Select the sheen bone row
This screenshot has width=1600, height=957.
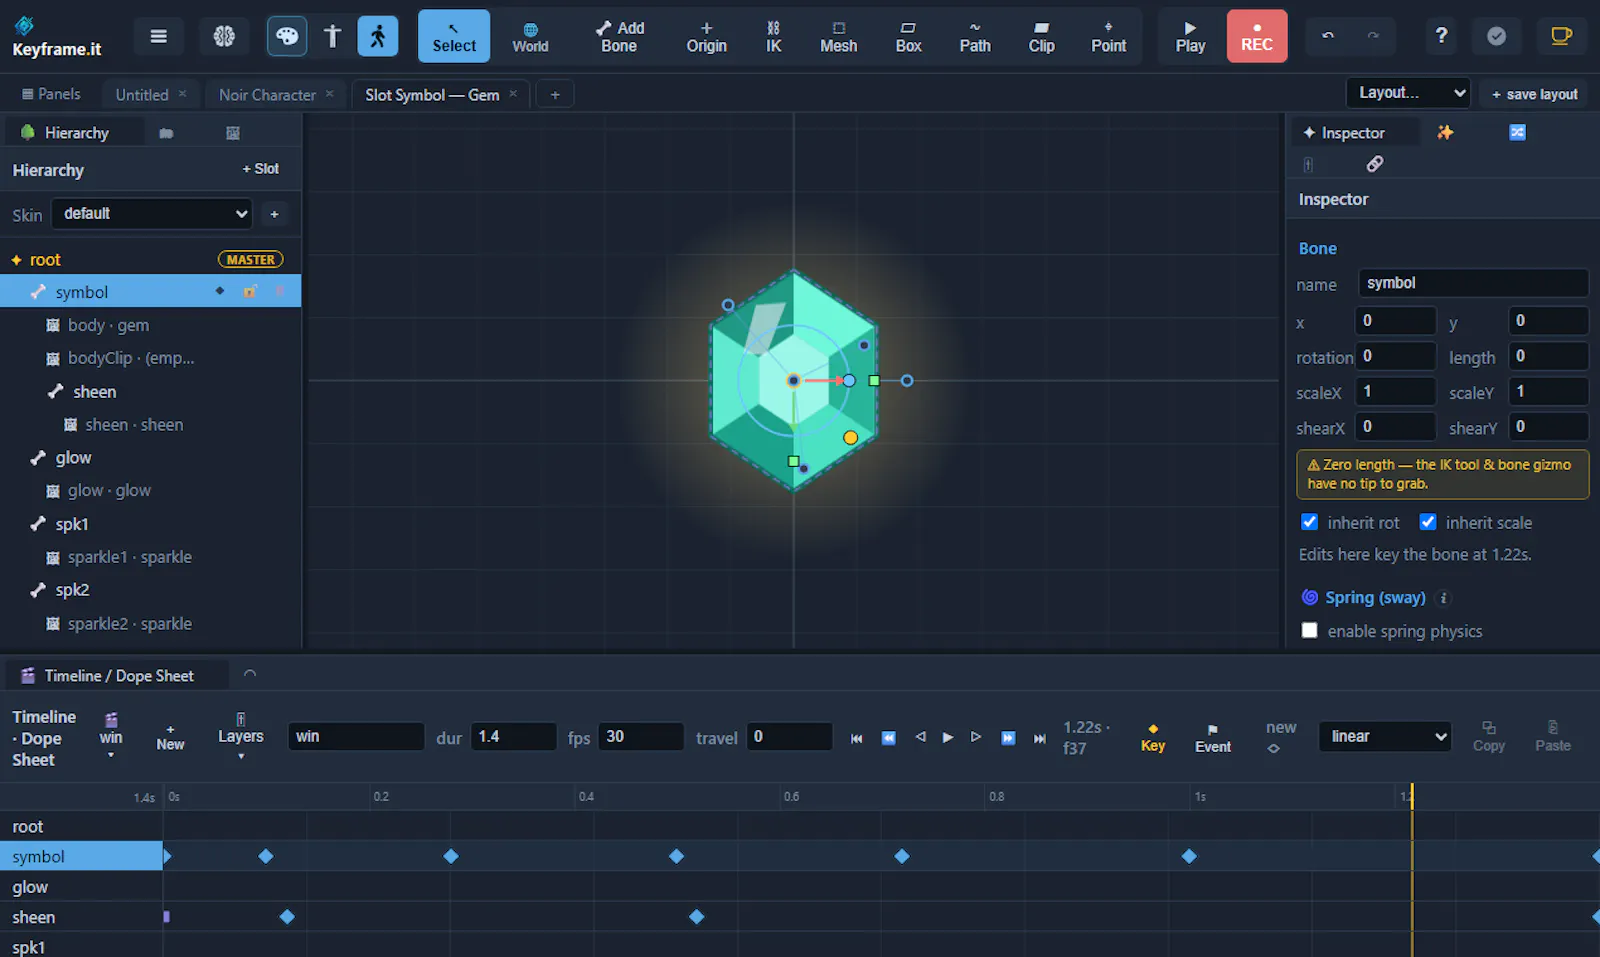coord(150,392)
